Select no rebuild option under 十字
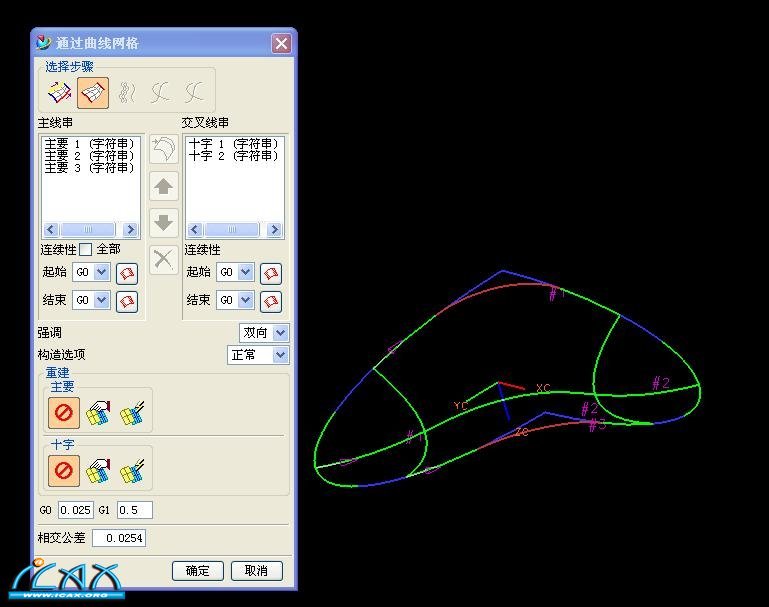769x607 pixels. [64, 471]
